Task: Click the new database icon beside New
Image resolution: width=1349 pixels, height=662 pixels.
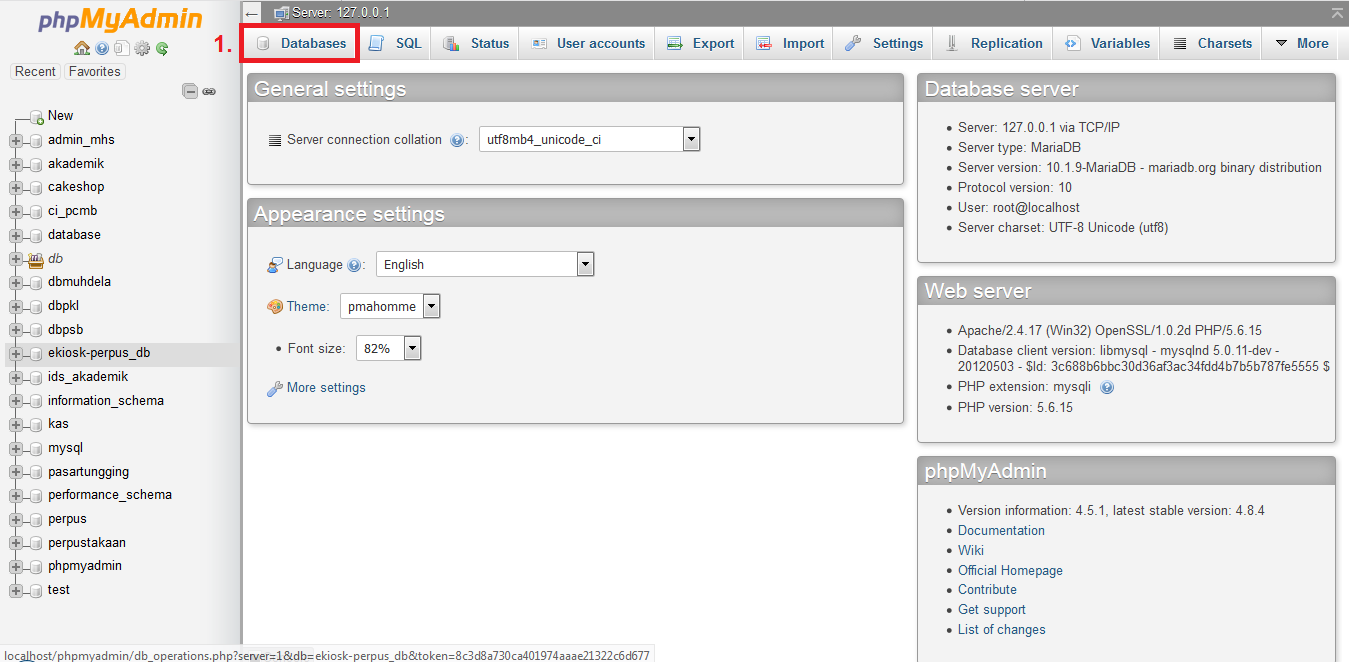Action: (36, 117)
